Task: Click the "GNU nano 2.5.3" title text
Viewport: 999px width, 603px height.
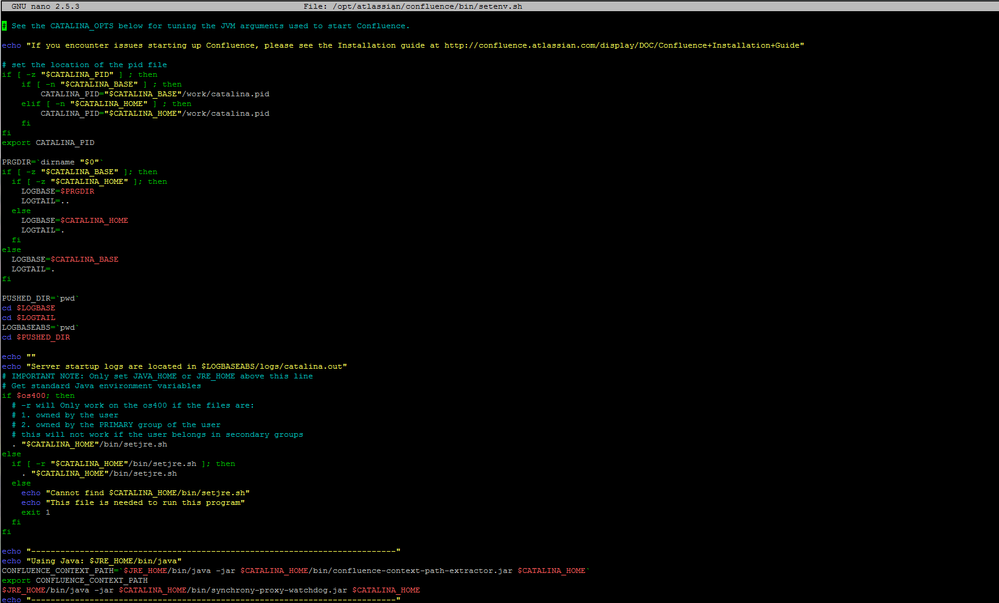Action: point(45,6)
